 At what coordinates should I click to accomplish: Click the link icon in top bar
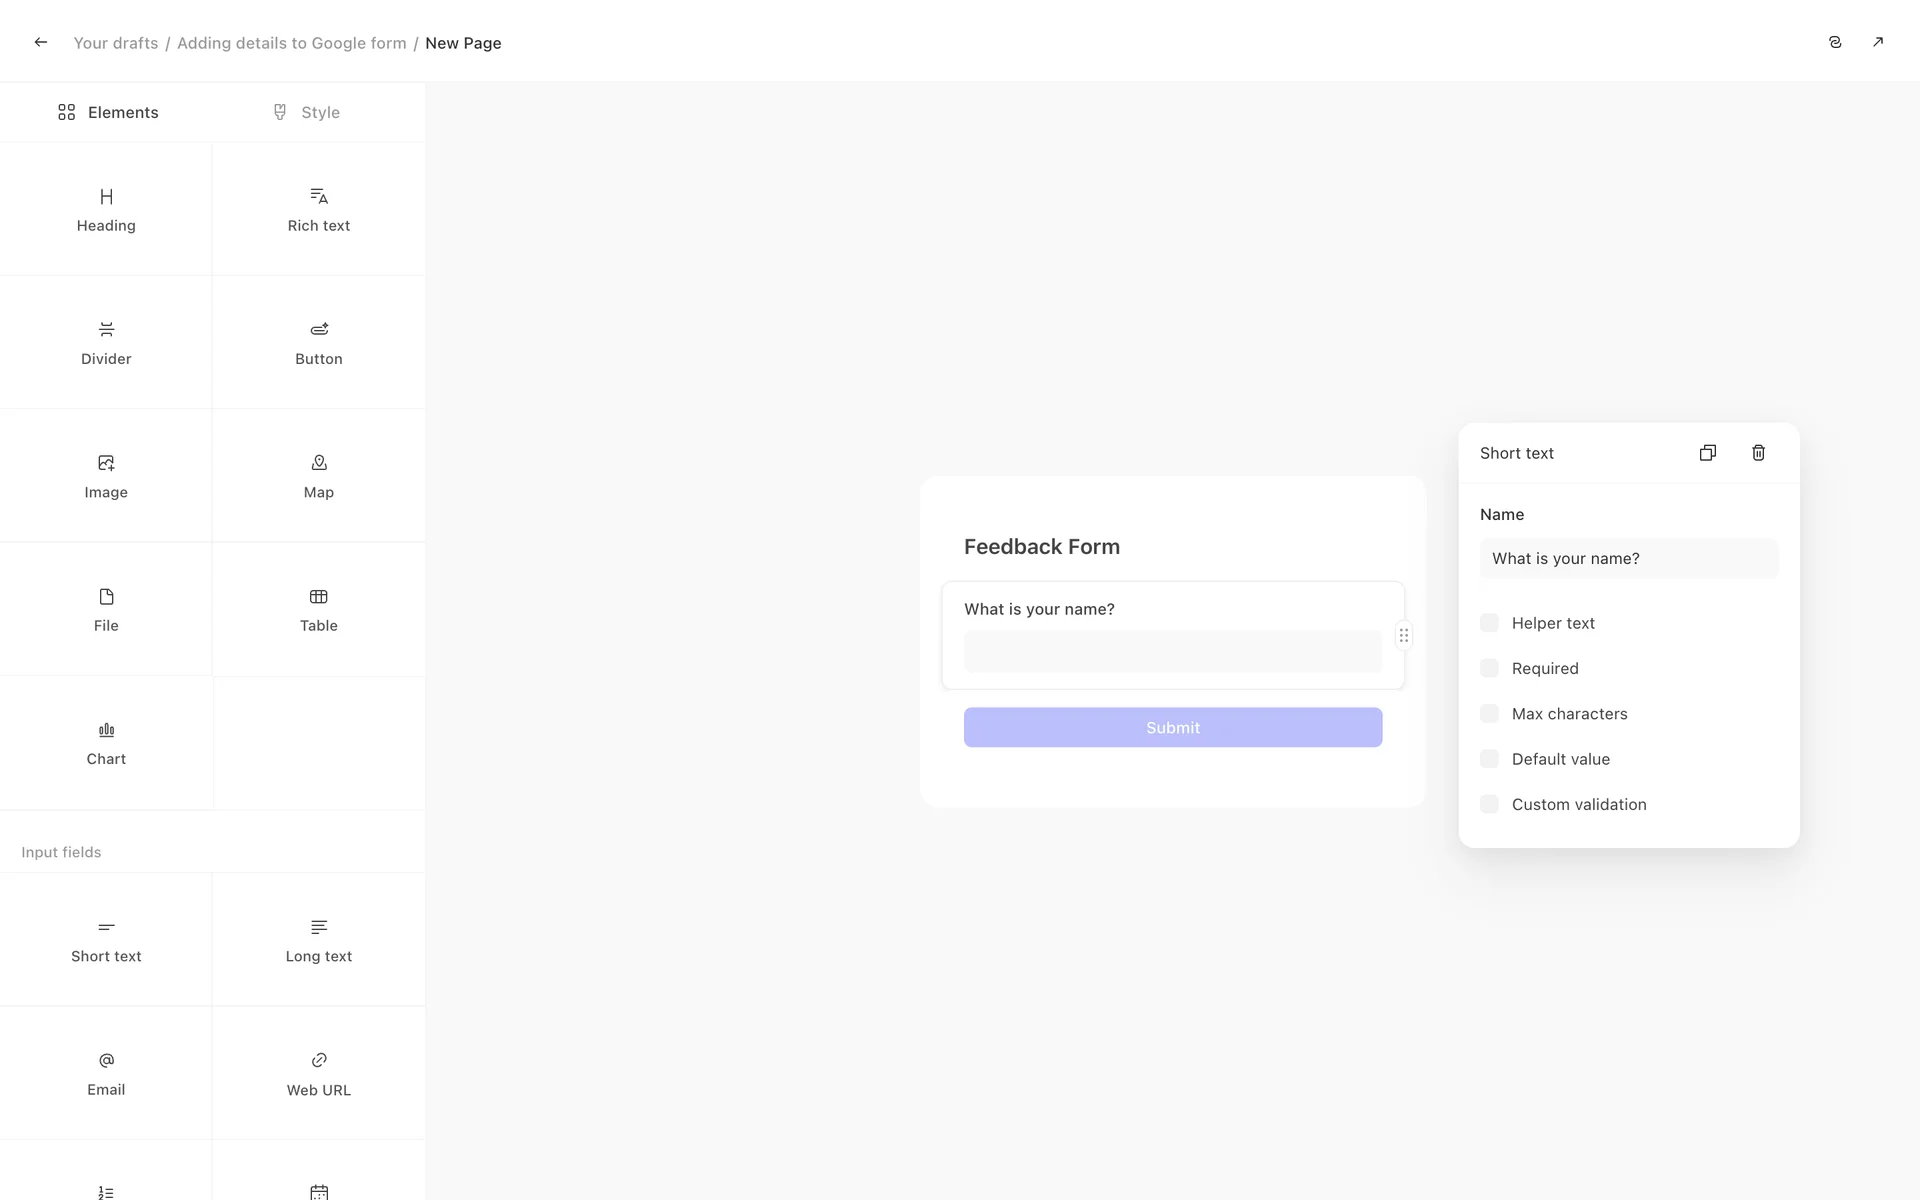coord(1834,42)
